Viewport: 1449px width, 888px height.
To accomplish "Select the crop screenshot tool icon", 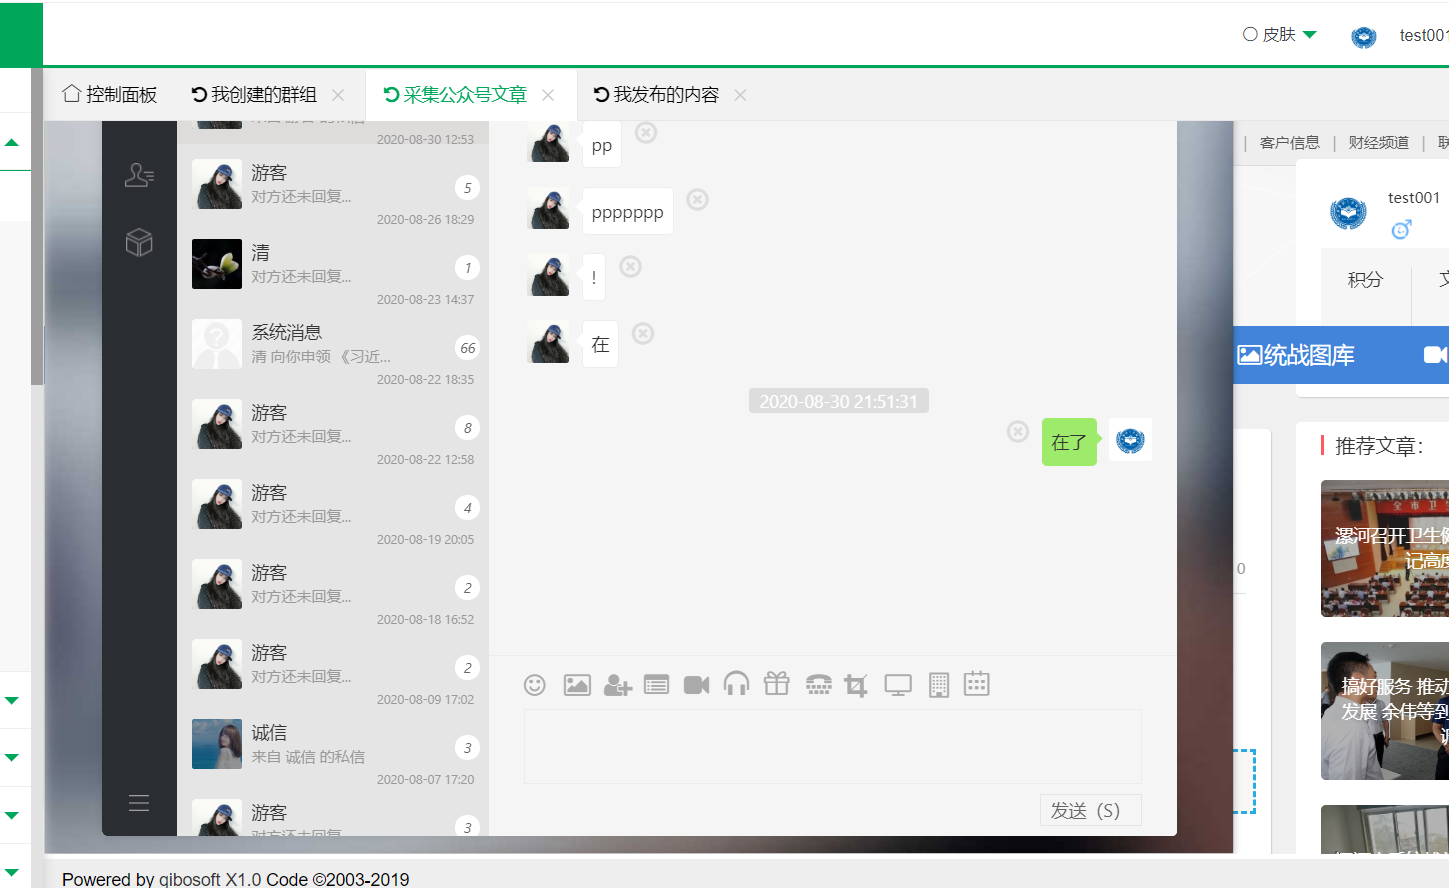I will (x=856, y=685).
